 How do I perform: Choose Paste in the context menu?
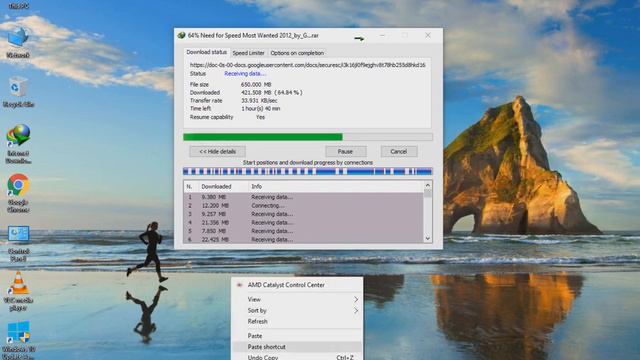[297, 336]
